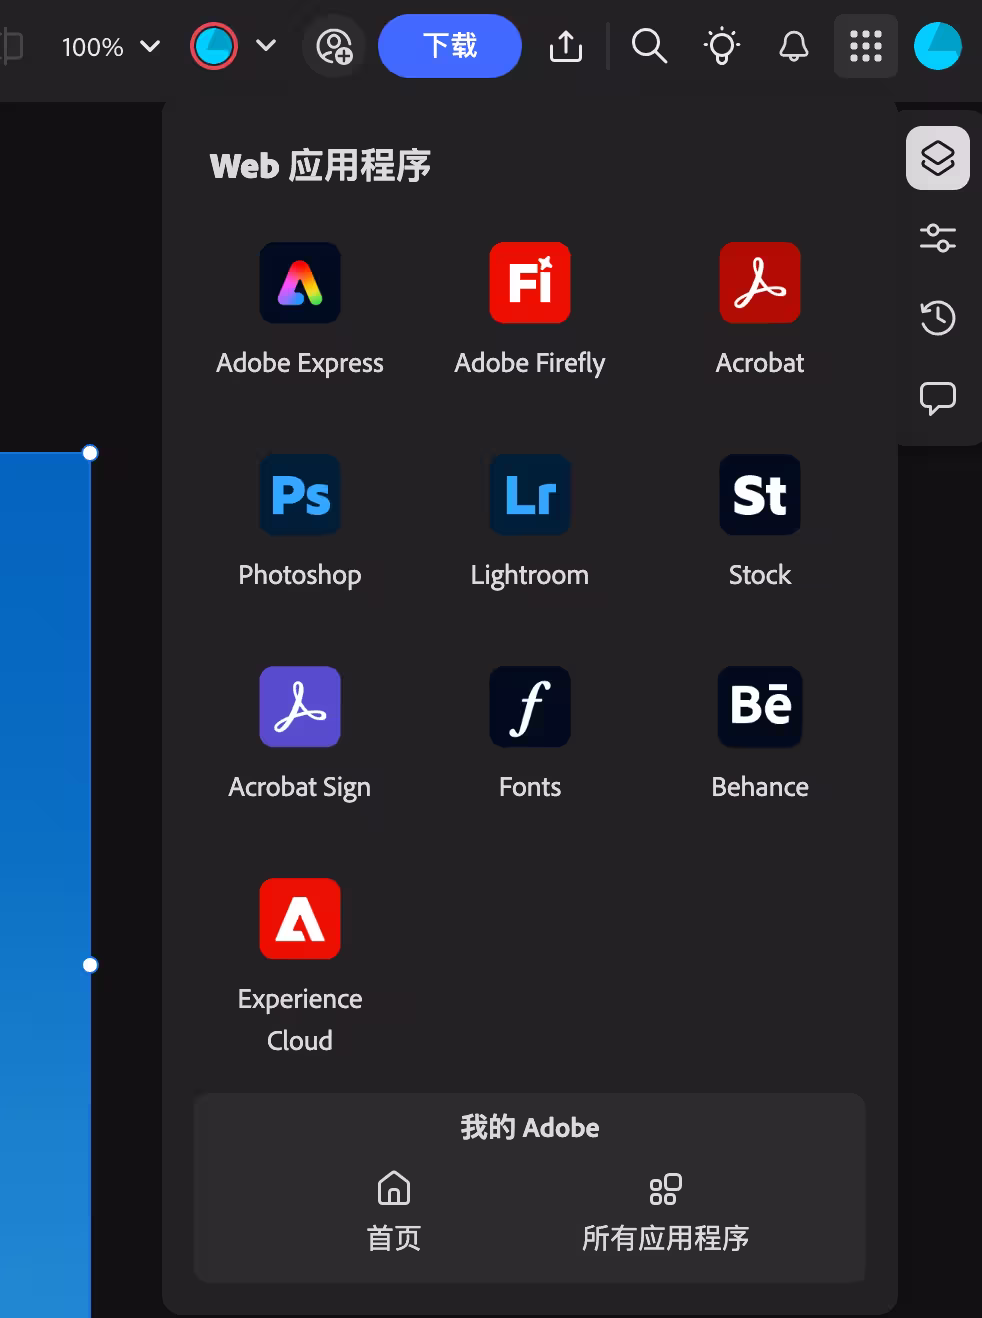Open the Layers panel in the sidebar
Screen dimensions: 982x1318
(937, 157)
